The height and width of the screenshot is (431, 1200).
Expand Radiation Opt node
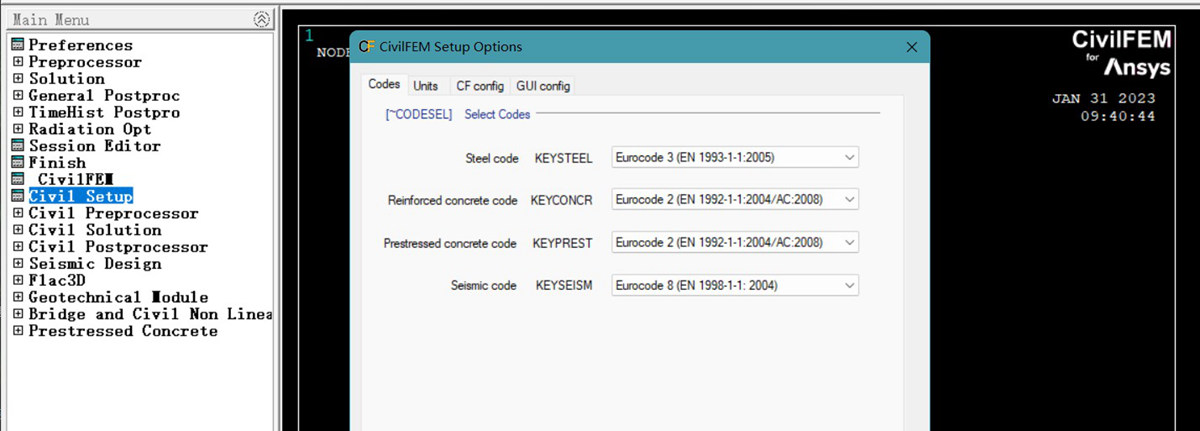pos(17,129)
